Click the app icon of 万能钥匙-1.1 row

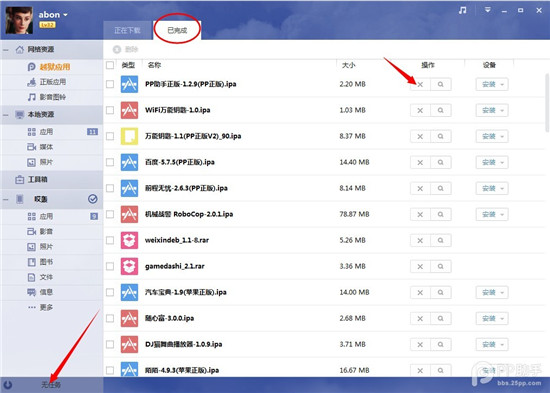click(129, 136)
